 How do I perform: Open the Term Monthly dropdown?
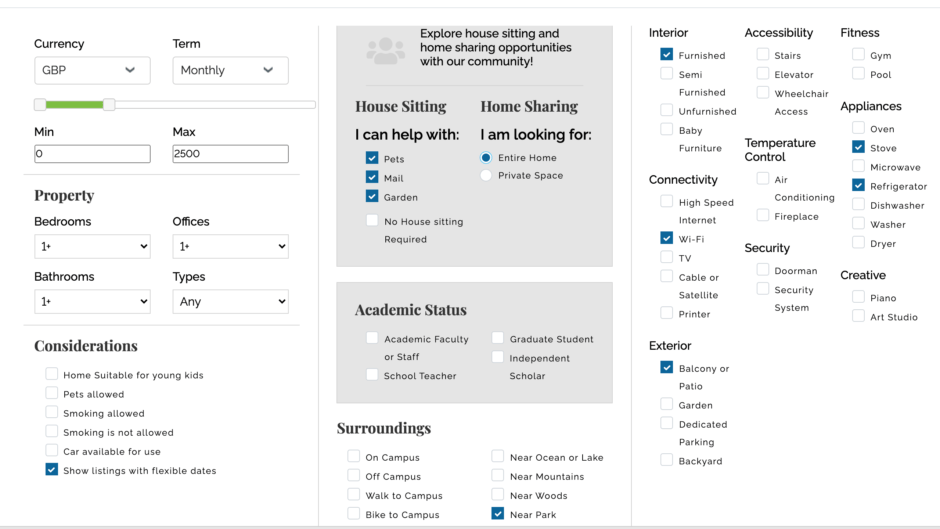point(230,70)
